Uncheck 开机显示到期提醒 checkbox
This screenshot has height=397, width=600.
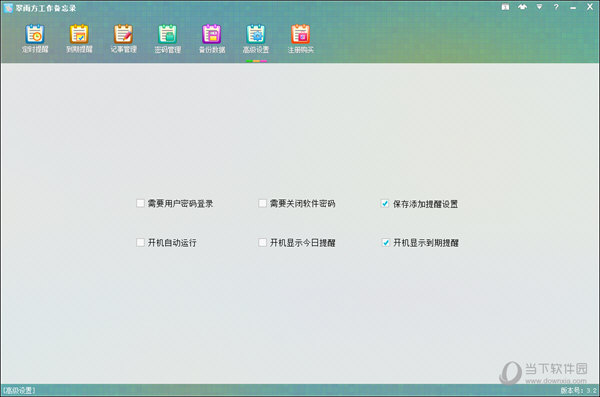pyautogui.click(x=386, y=242)
